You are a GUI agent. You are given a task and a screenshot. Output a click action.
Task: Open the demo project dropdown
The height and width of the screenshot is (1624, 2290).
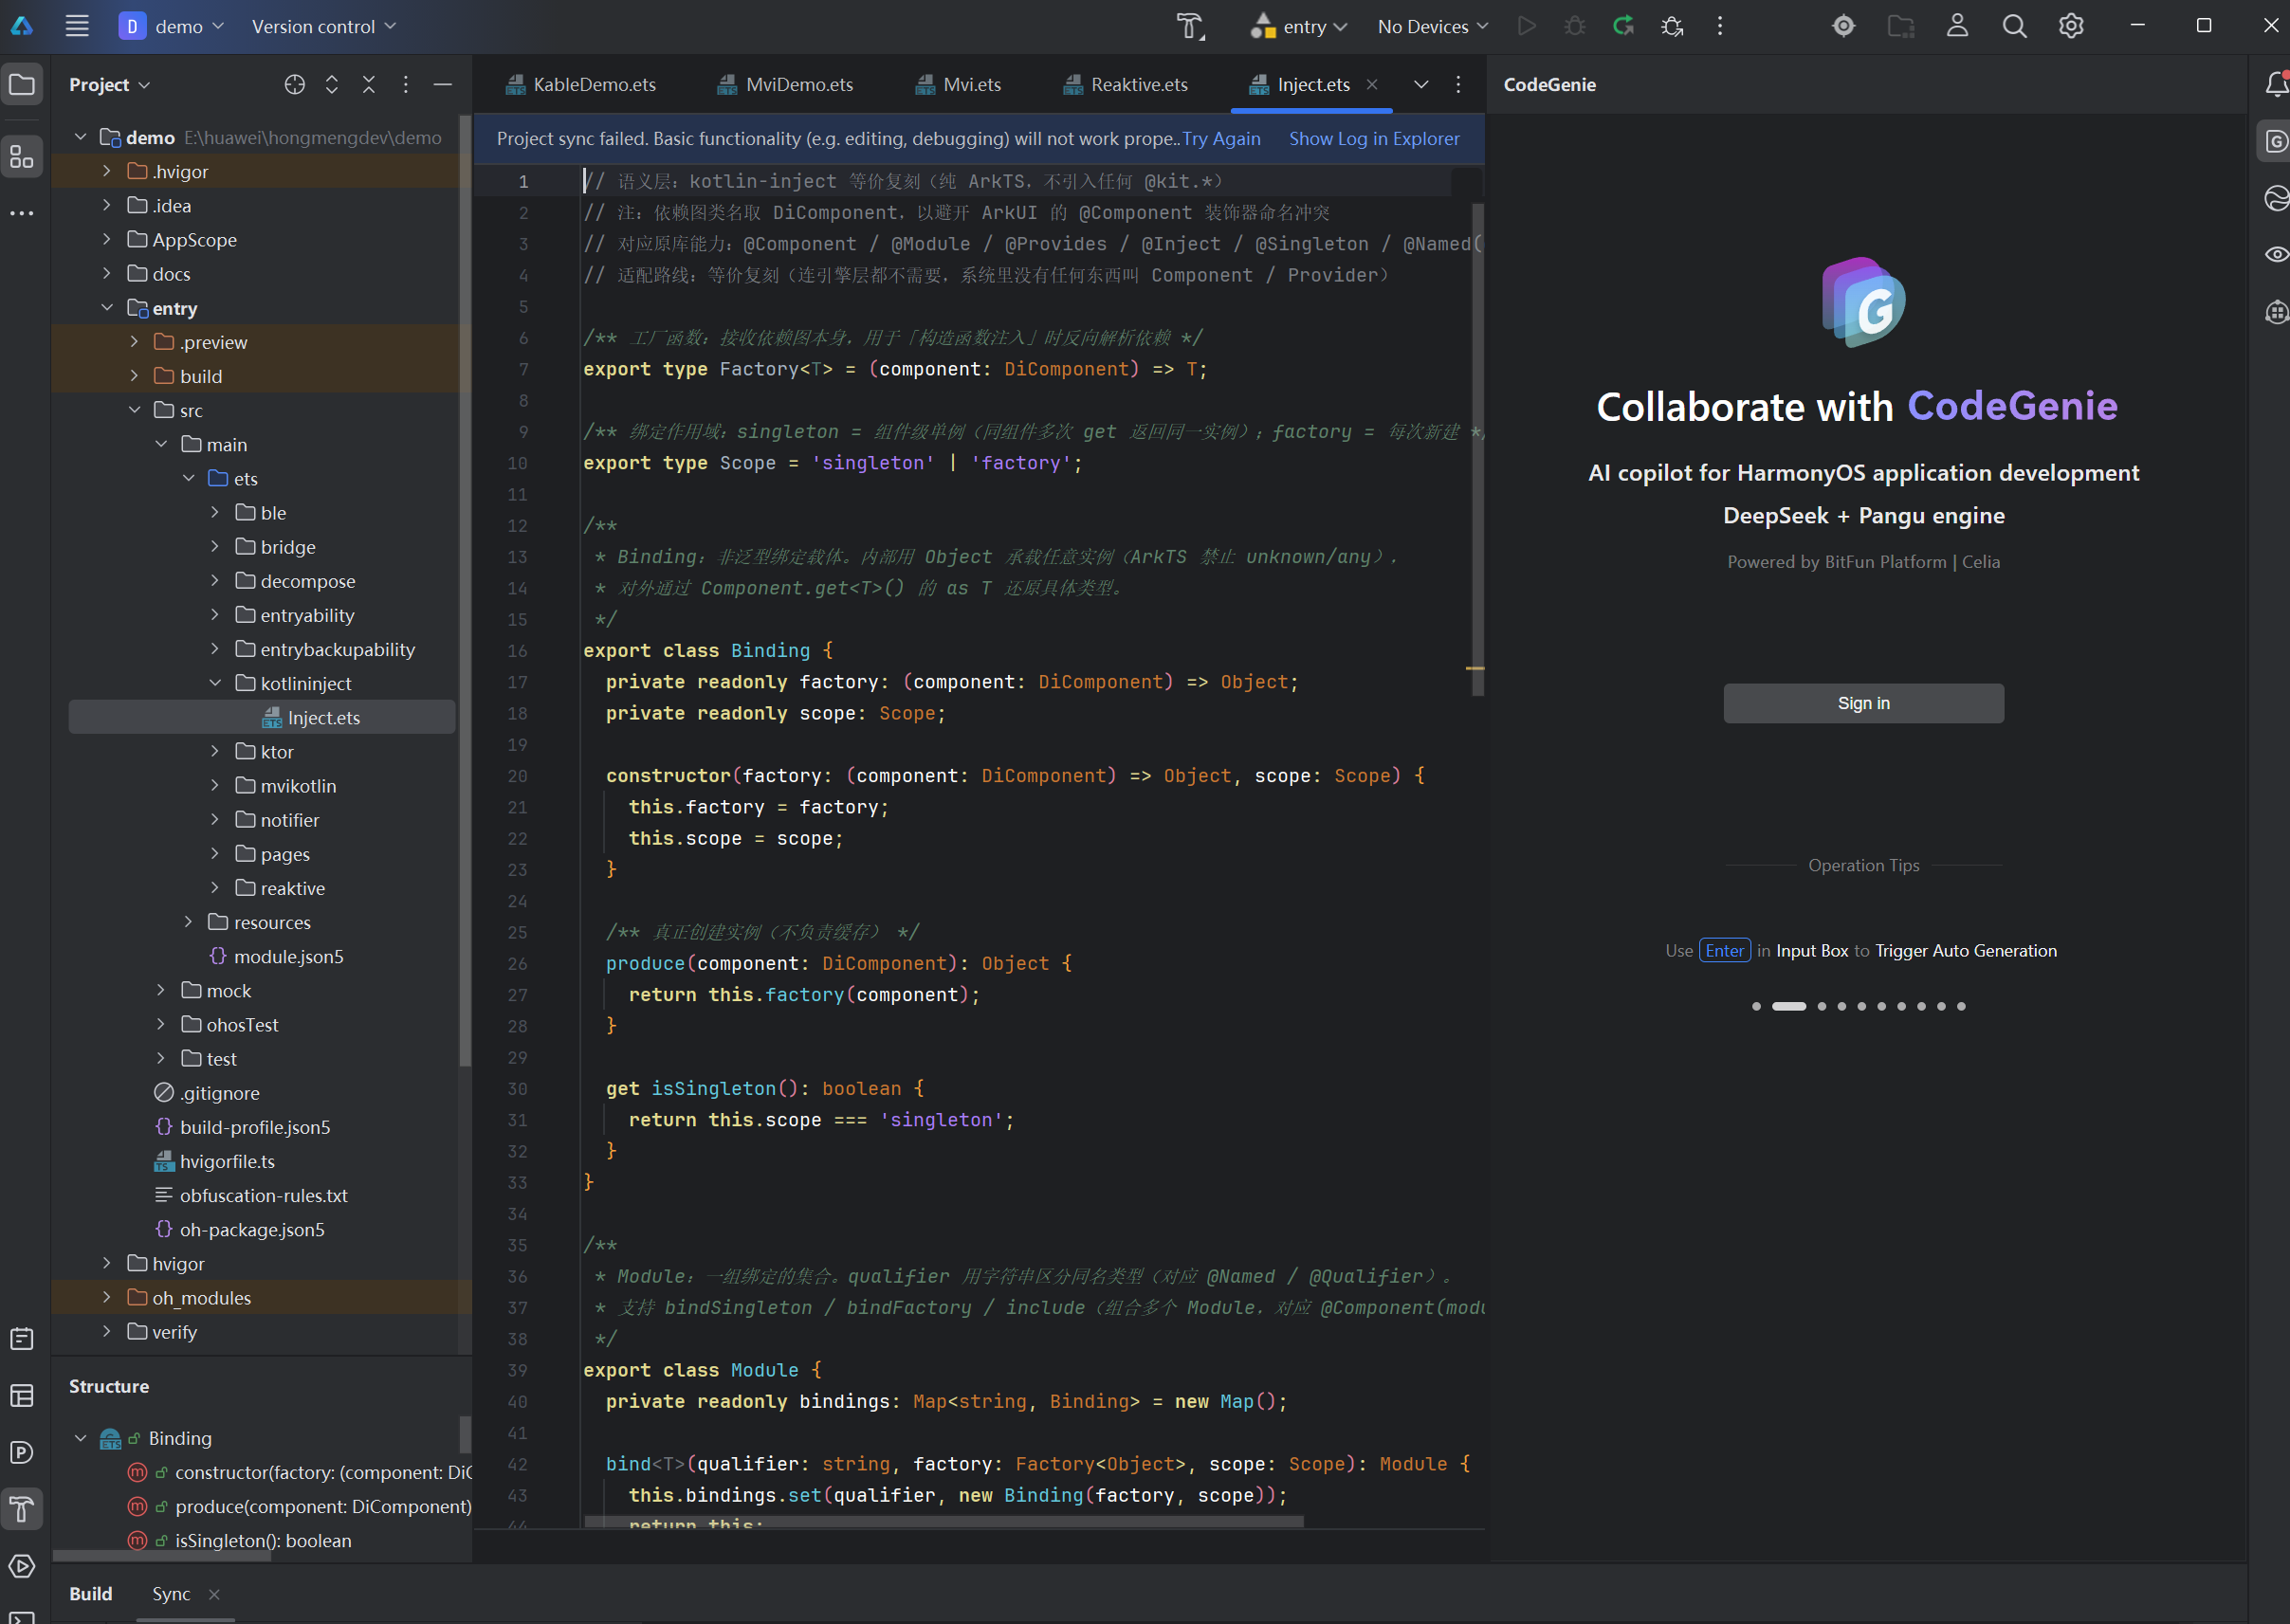(171, 26)
